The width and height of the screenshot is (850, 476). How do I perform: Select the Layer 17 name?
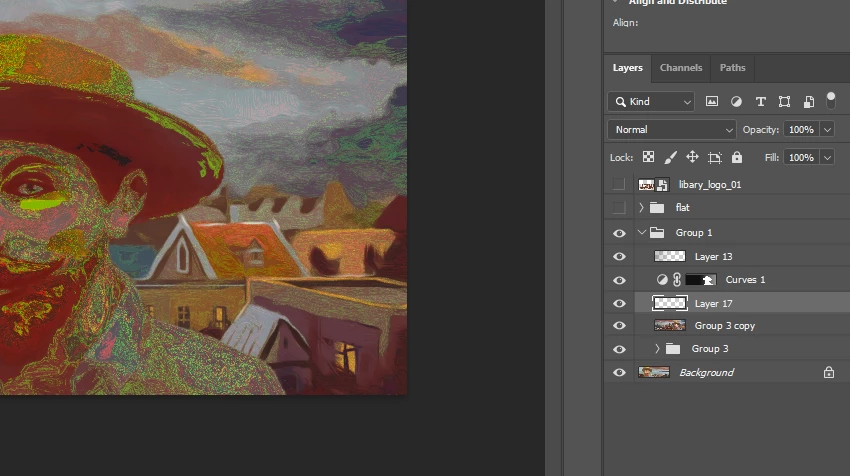[713, 304]
